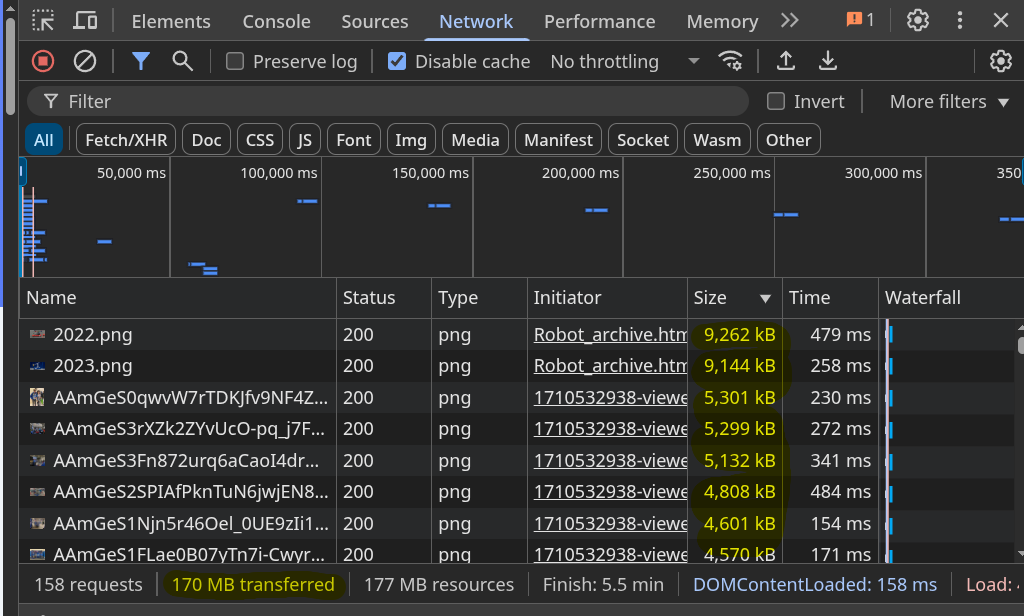Check the Invert filter checkbox
The image size is (1024, 616).
[776, 101]
